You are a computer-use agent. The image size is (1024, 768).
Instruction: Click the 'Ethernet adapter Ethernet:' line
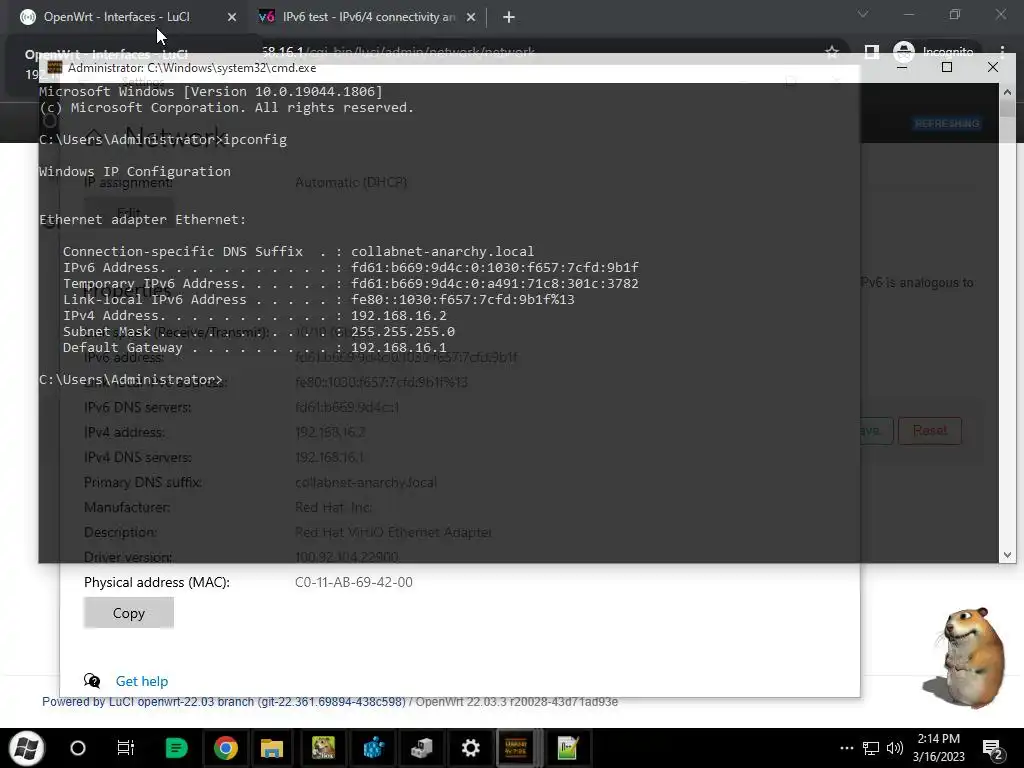pos(142,220)
